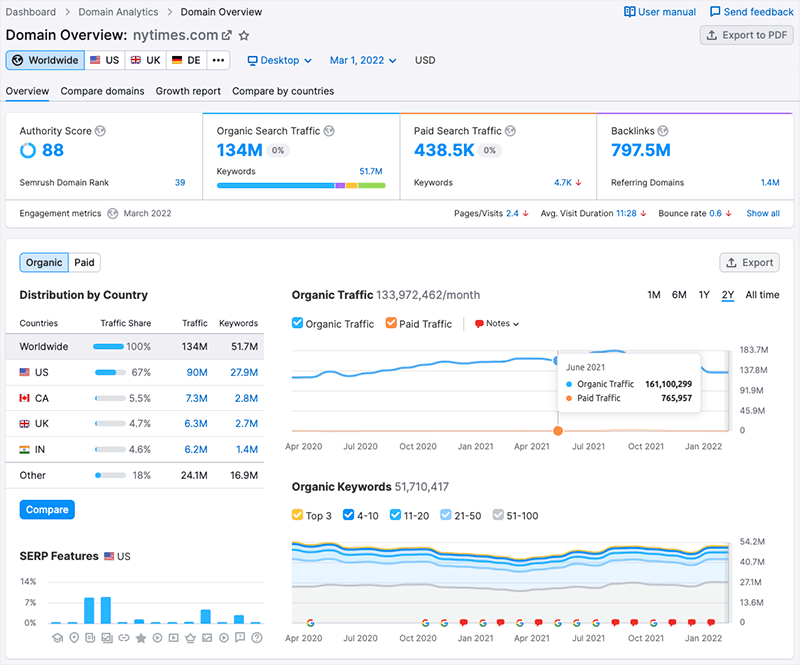
Task: Click the Dashboard breadcrumb
Action: coord(31,12)
